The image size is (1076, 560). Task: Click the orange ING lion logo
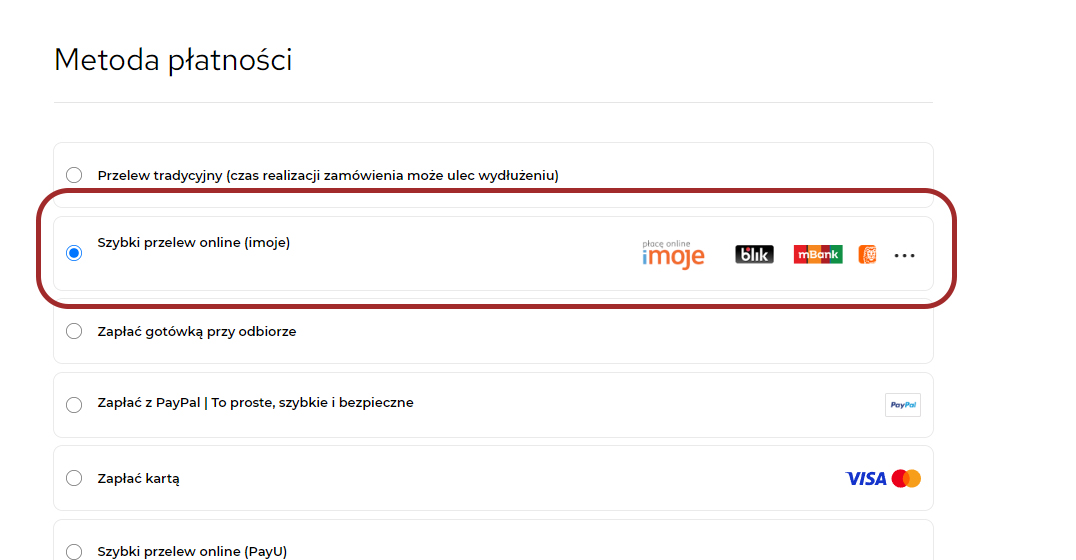pyautogui.click(x=867, y=255)
